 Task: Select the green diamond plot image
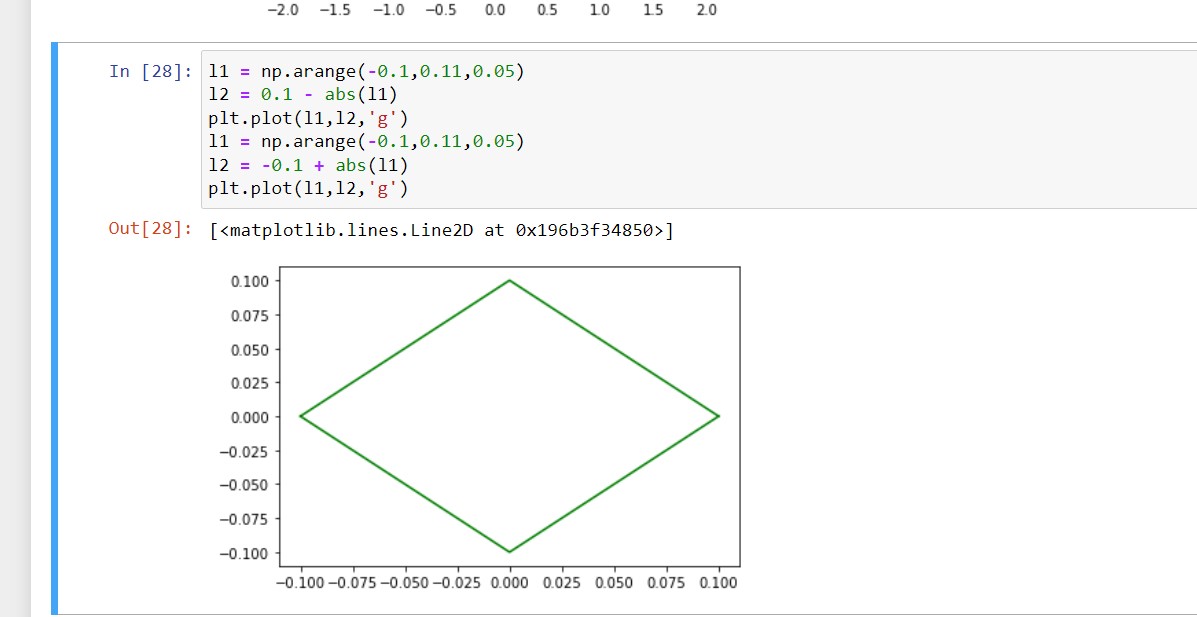click(x=479, y=429)
